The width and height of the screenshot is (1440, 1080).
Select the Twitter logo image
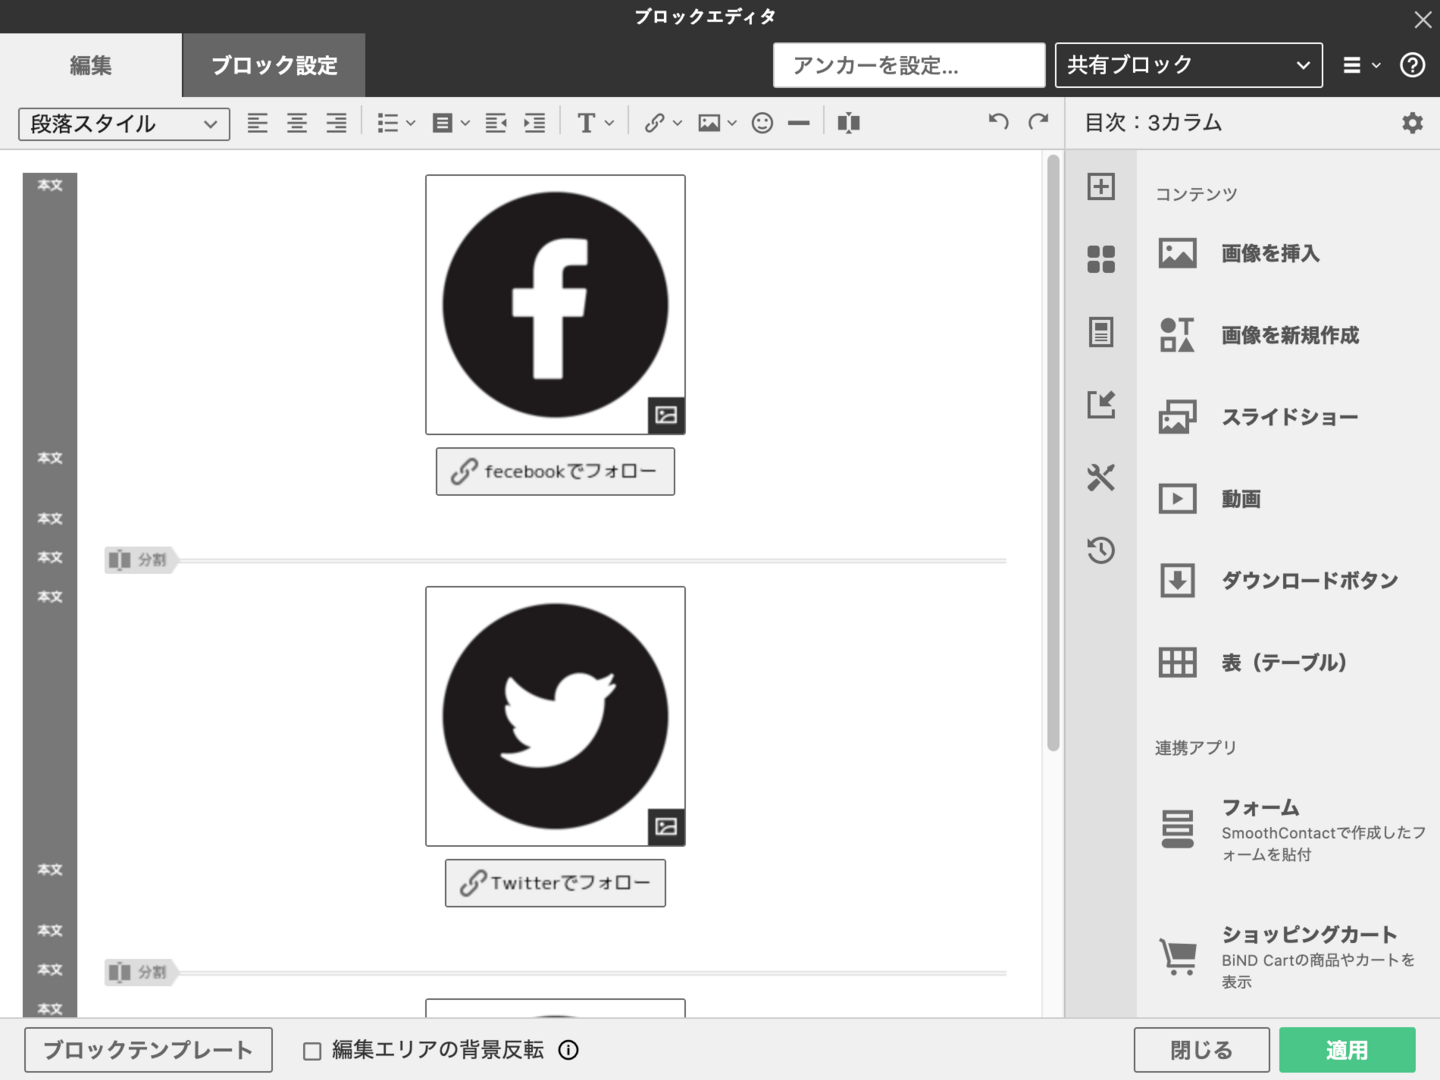555,716
